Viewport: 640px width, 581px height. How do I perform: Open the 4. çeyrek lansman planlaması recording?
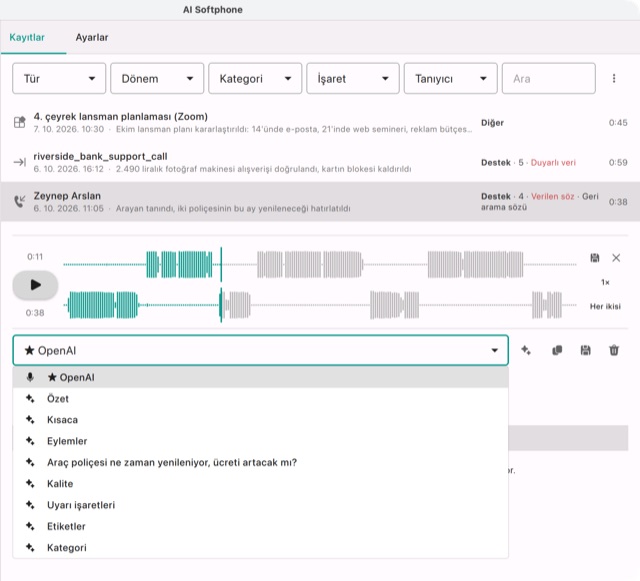tap(320, 122)
